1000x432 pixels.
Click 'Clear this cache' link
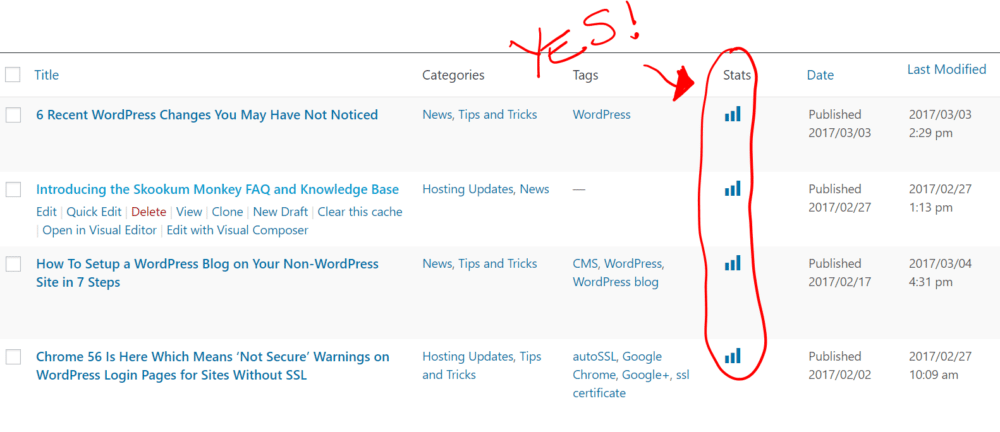tap(360, 212)
